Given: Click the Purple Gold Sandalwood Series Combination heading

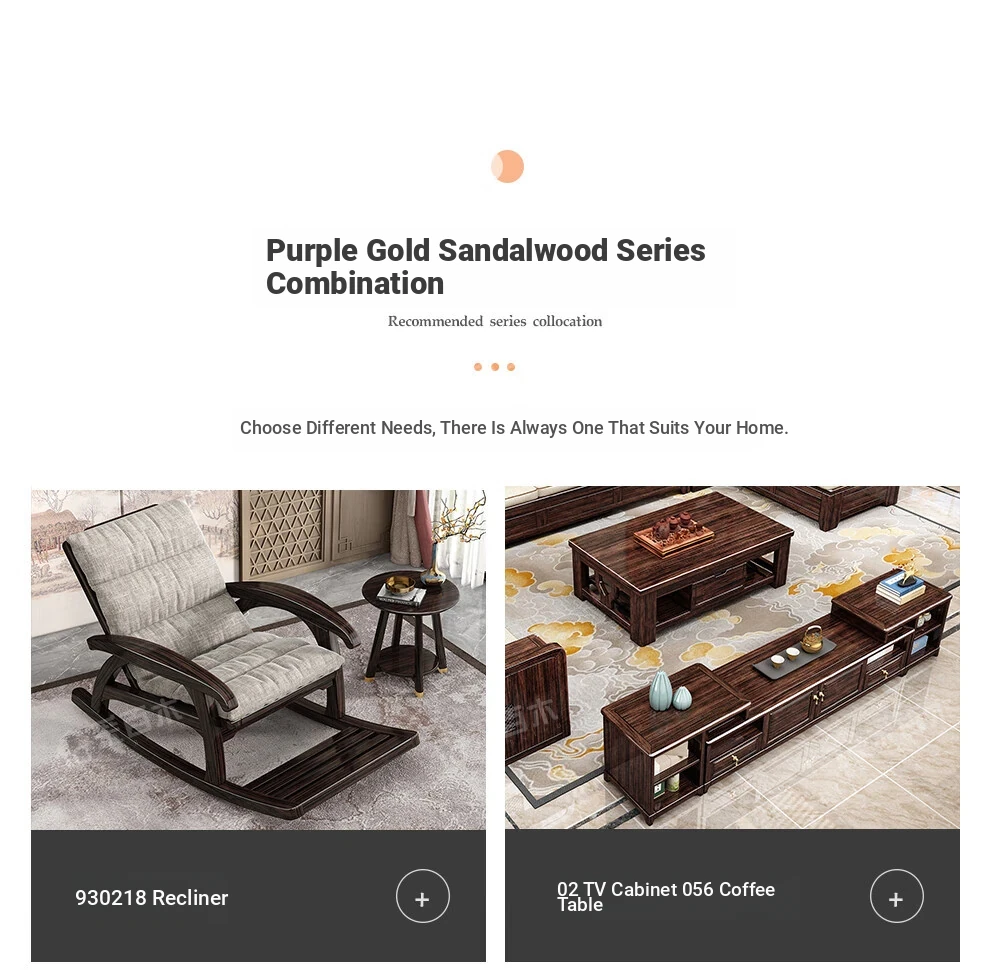Looking at the screenshot, I should [486, 266].
